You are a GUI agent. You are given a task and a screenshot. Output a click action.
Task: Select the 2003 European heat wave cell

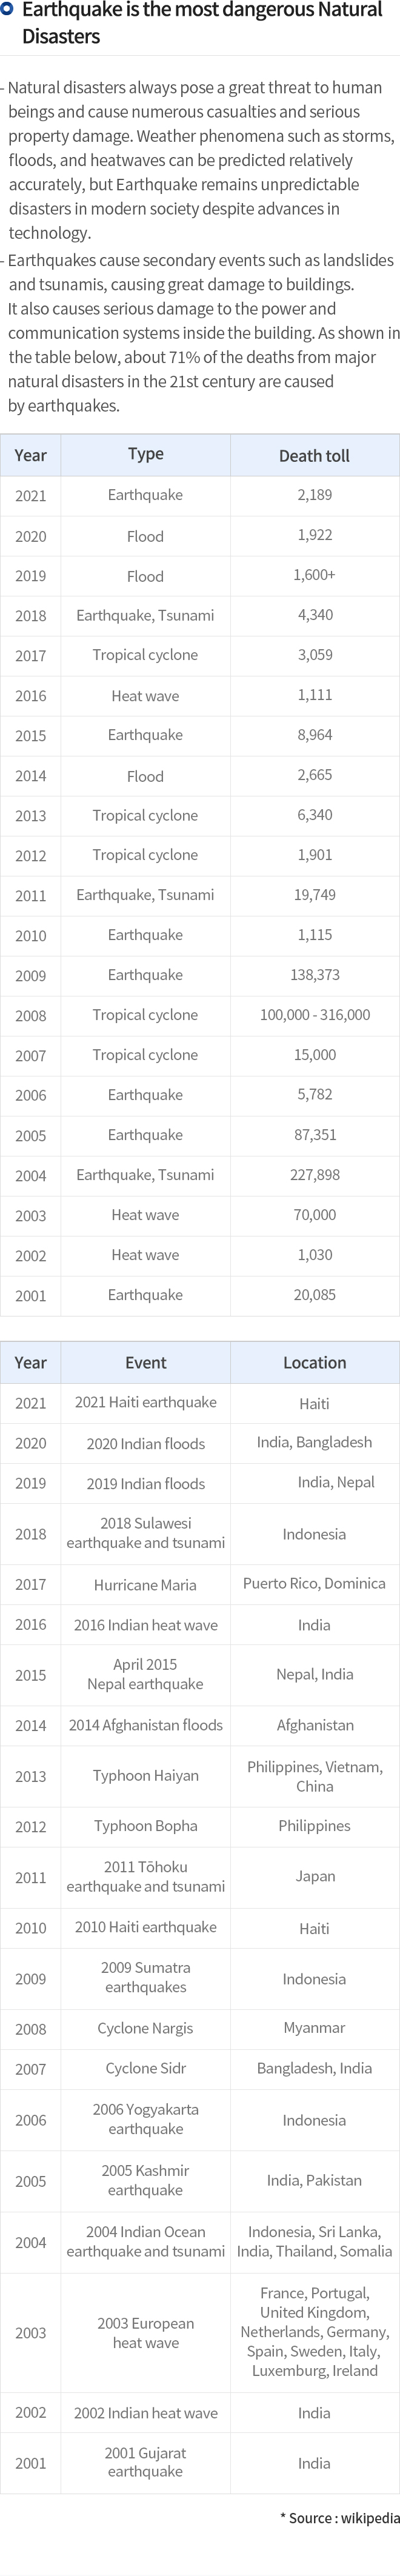145,2333
